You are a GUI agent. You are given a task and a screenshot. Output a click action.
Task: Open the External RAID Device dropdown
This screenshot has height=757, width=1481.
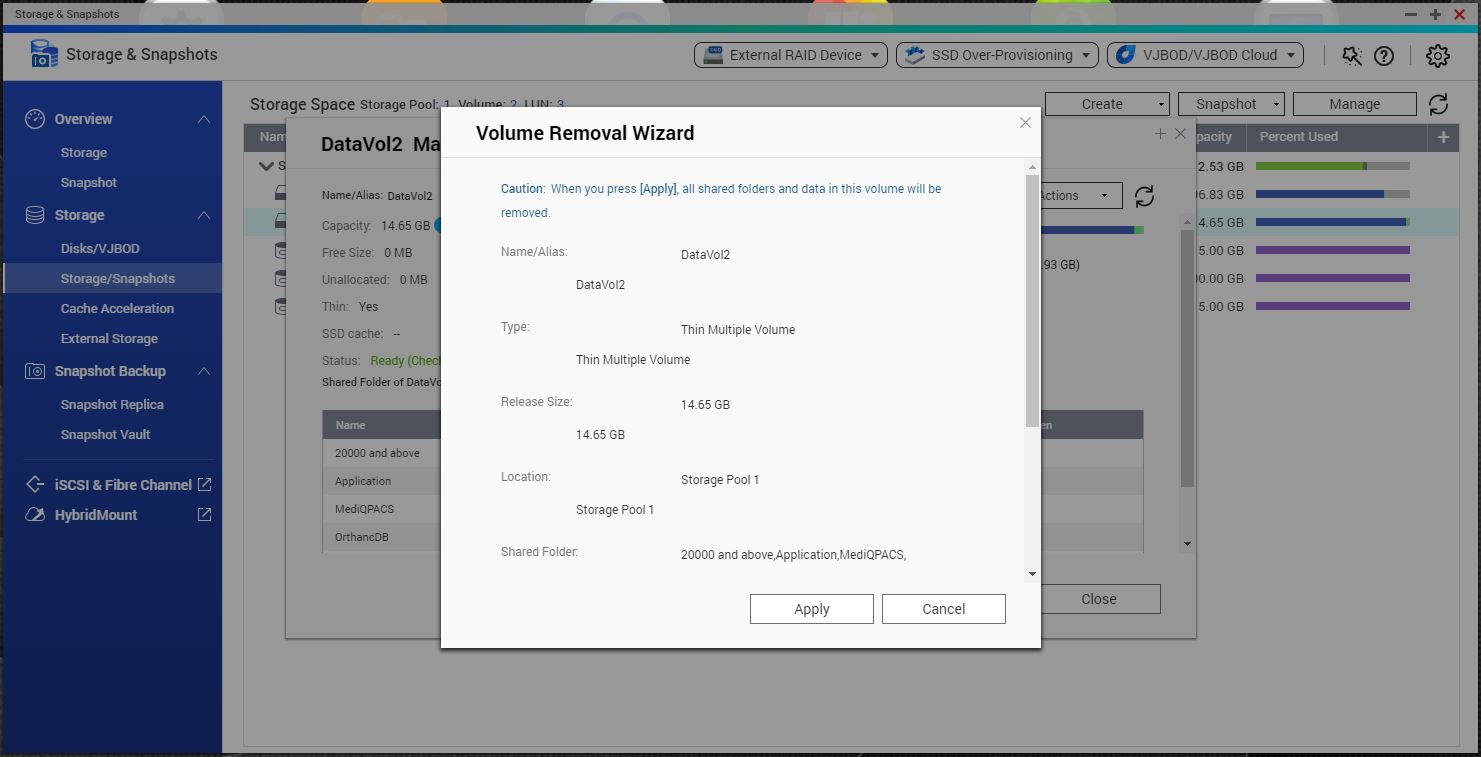coord(790,55)
